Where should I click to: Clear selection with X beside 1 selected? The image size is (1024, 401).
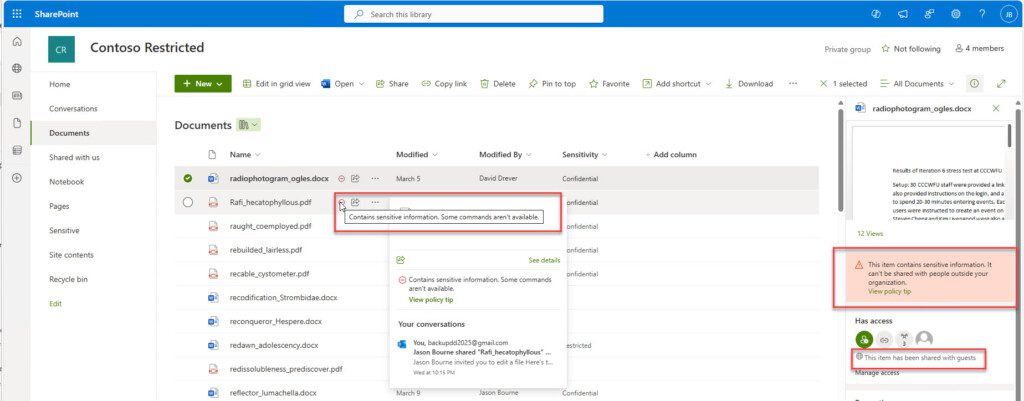tap(824, 84)
